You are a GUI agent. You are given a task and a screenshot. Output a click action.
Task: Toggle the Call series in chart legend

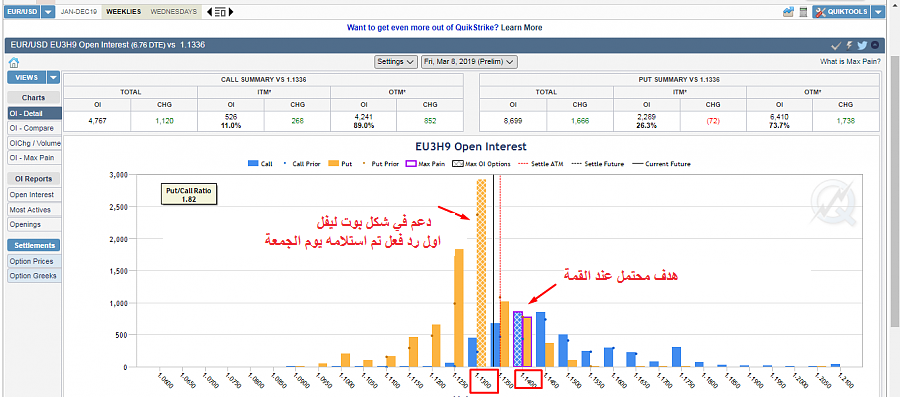(x=261, y=164)
